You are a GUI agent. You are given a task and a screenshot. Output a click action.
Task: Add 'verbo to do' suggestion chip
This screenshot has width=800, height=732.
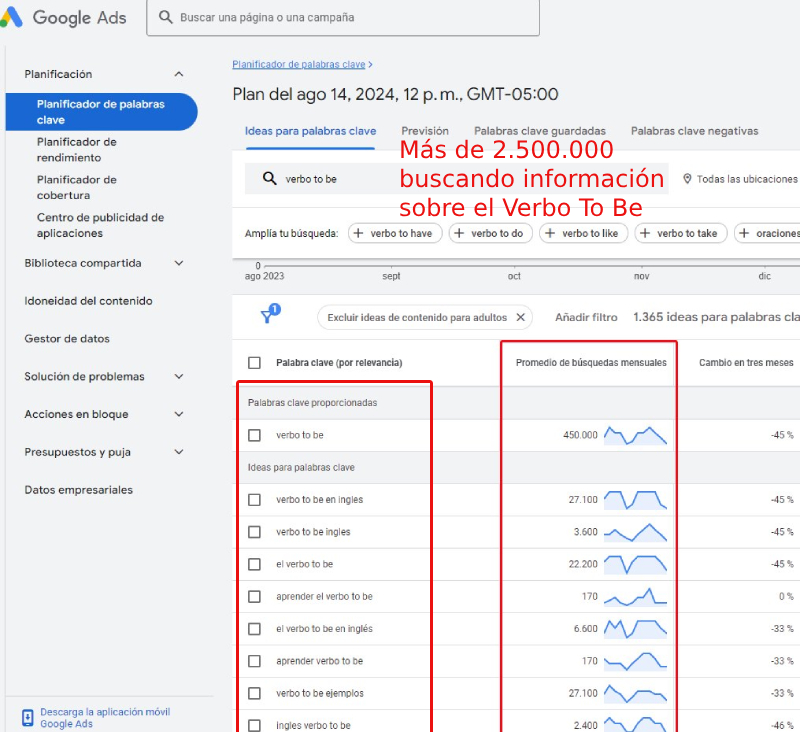(490, 233)
